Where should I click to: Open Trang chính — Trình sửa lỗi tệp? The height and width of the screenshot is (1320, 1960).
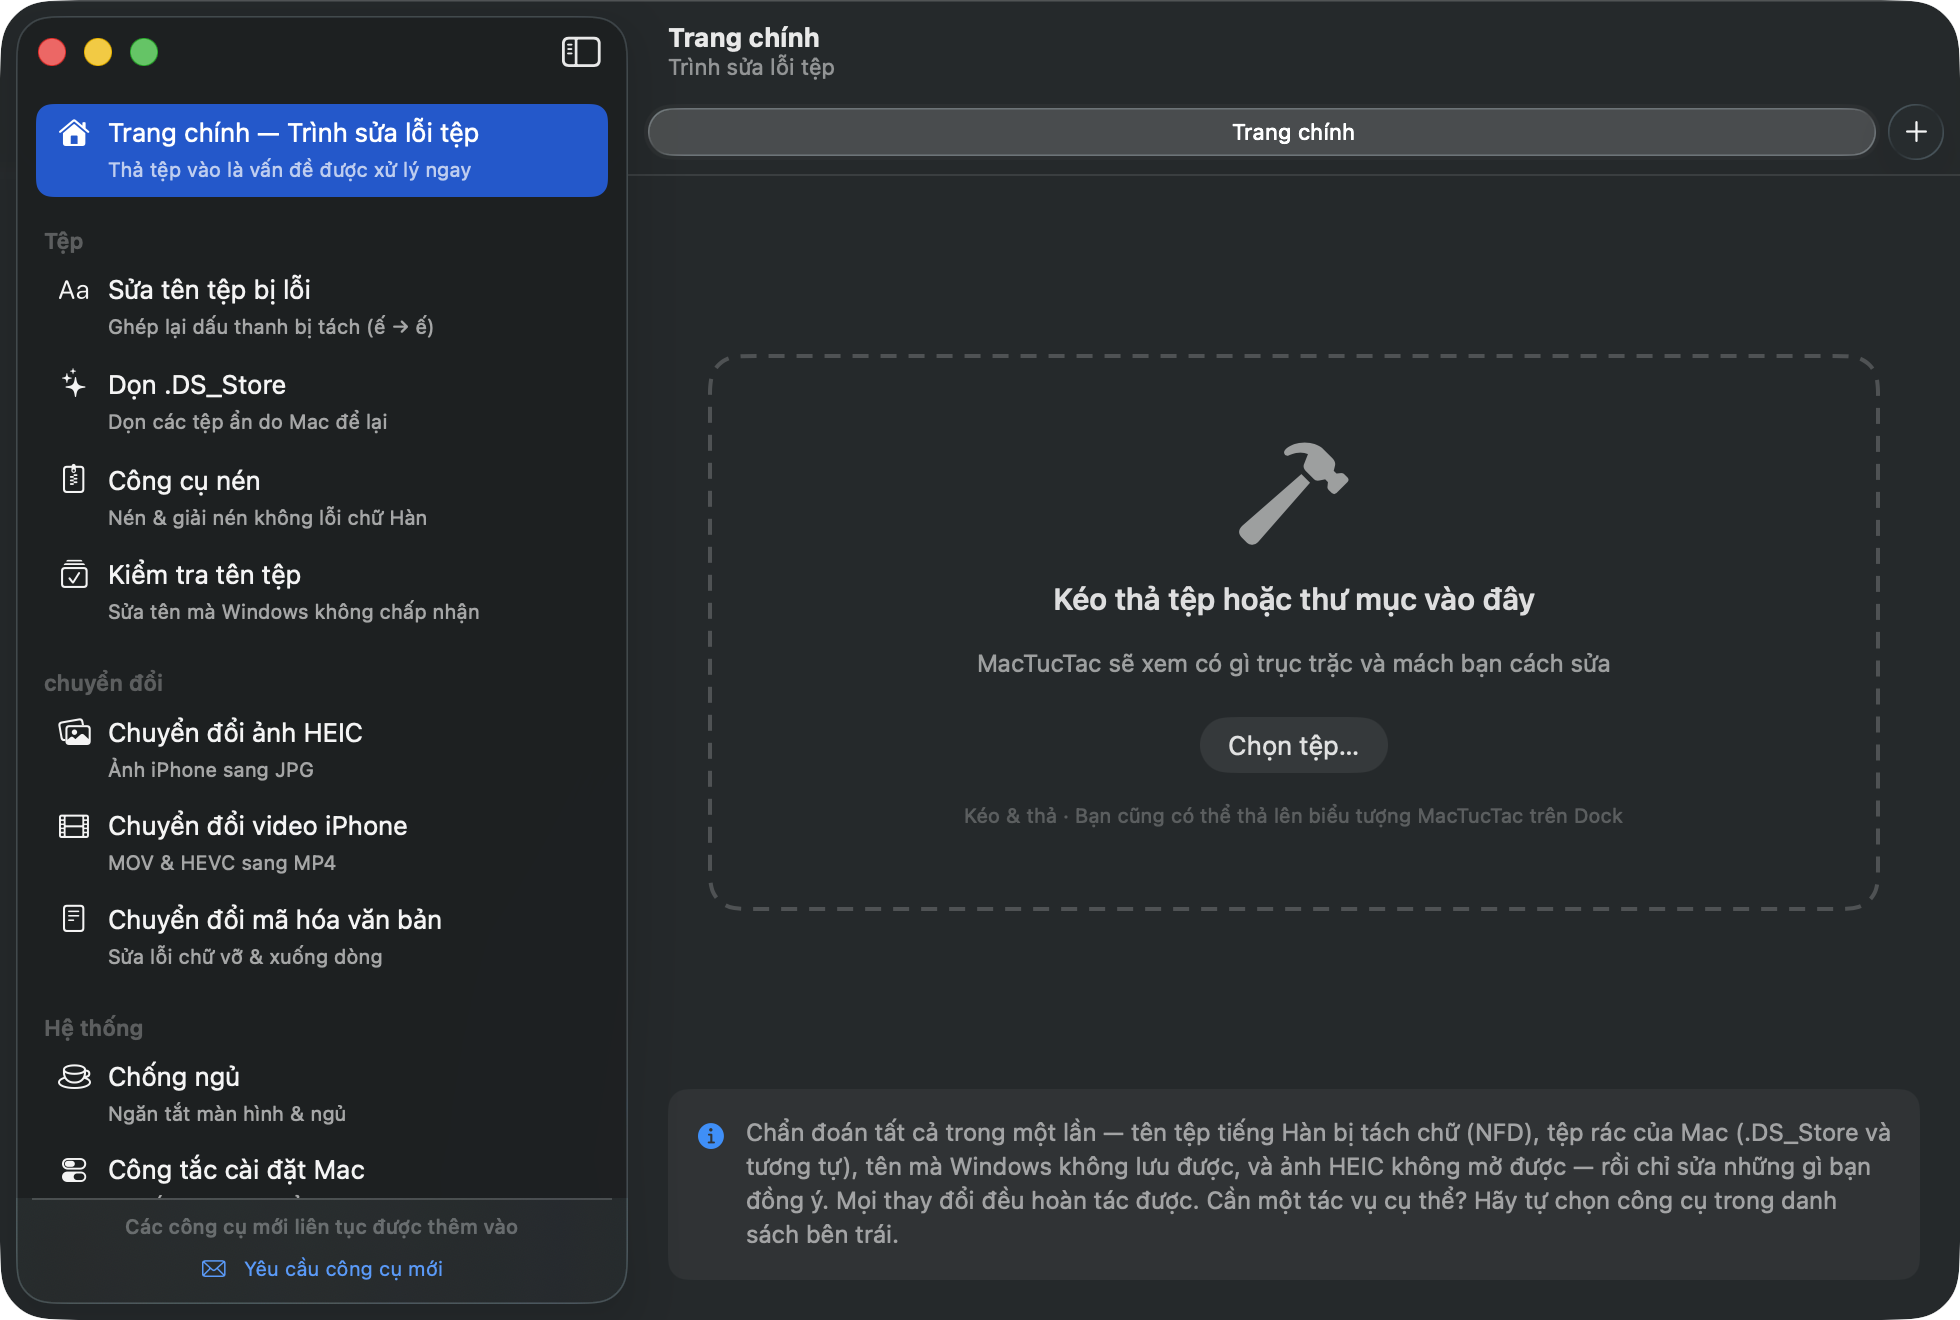click(322, 150)
